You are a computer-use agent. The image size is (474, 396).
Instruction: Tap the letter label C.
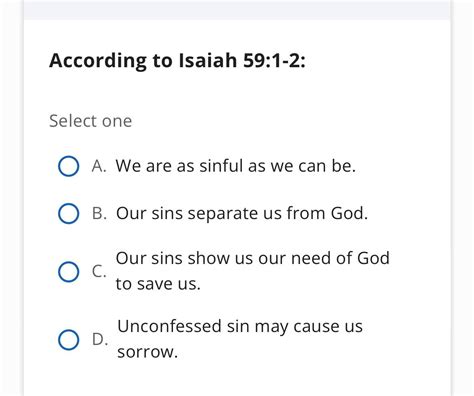click(x=99, y=271)
